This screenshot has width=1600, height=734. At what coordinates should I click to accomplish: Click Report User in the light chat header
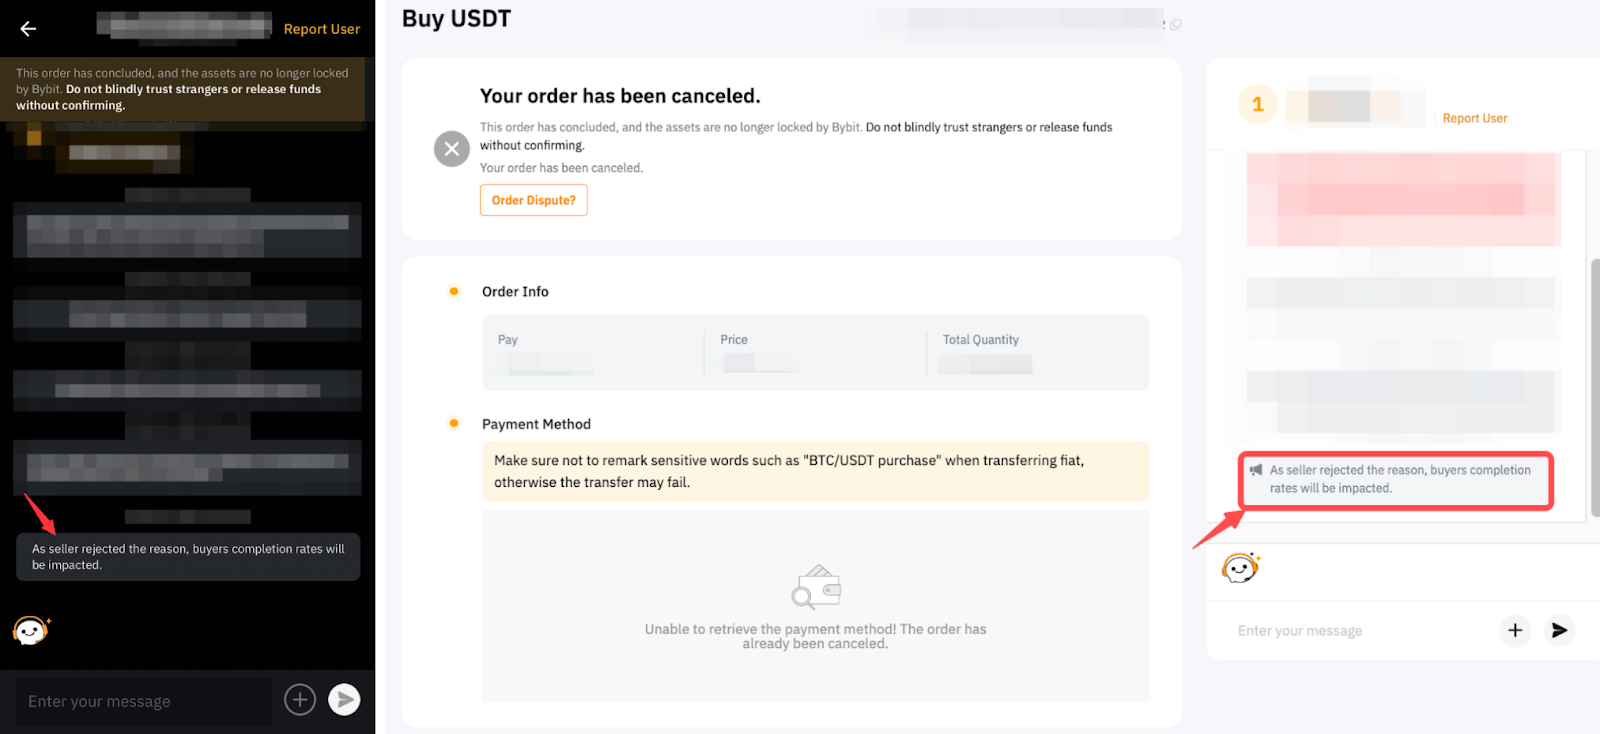coord(1474,118)
